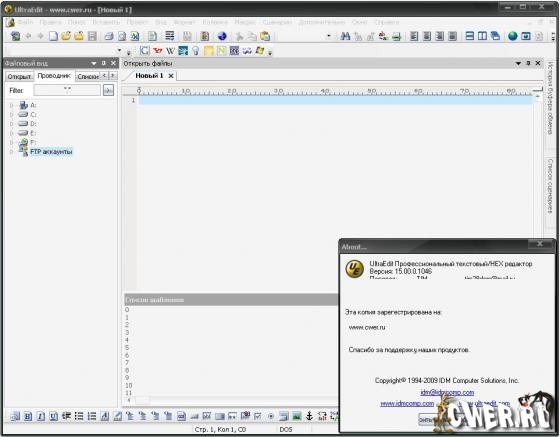Click the Tile vertically window icon

click(x=482, y=36)
